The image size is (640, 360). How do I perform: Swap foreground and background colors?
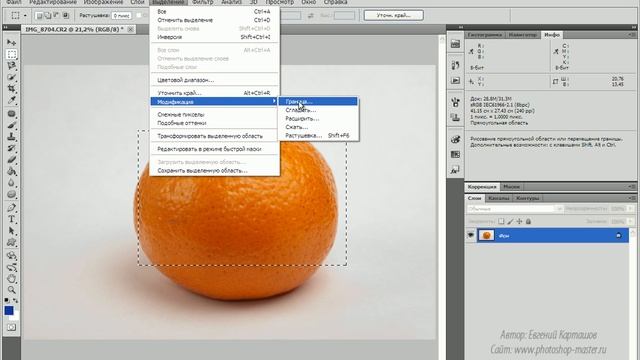click(16, 301)
